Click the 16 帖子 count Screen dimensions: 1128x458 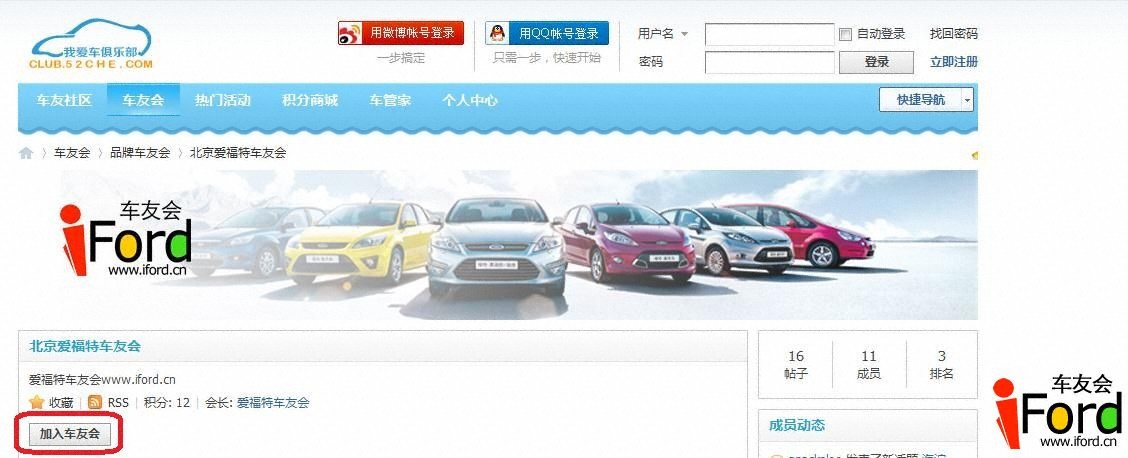796,365
